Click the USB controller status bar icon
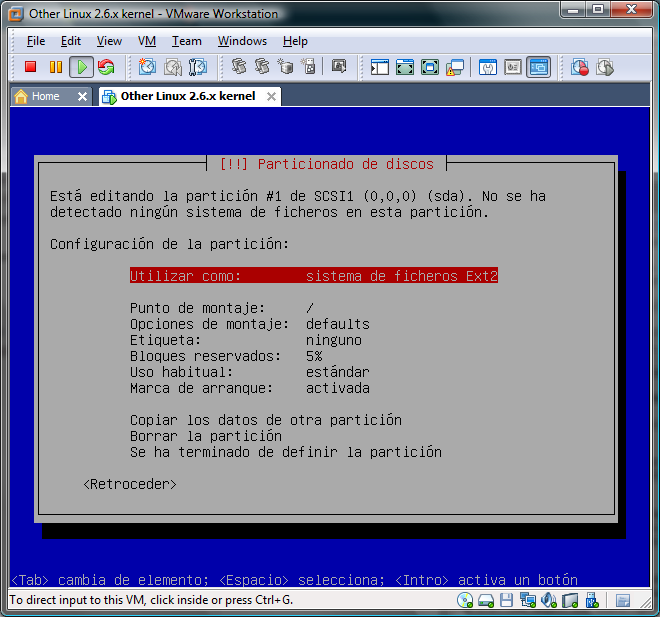 pyautogui.click(x=592, y=600)
